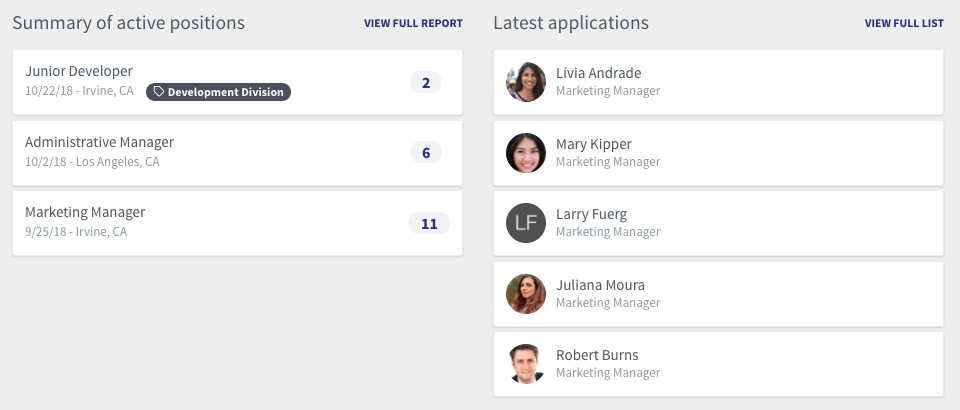
Task: Click Juliana Moura's profile photo
Action: (525, 294)
